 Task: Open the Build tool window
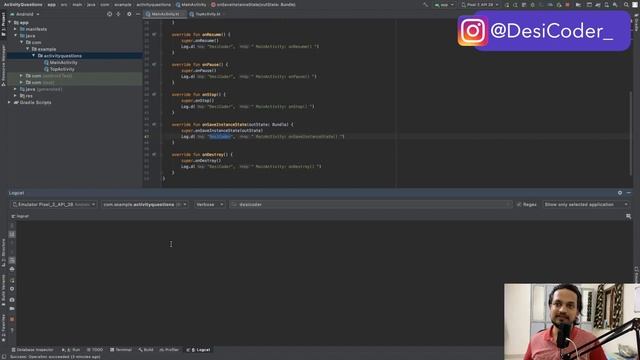click(146, 350)
